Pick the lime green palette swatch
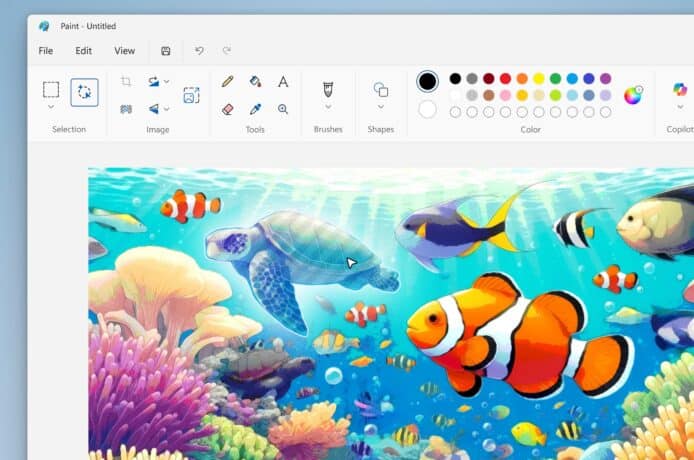Viewport: 694px width, 460px height. 555,95
